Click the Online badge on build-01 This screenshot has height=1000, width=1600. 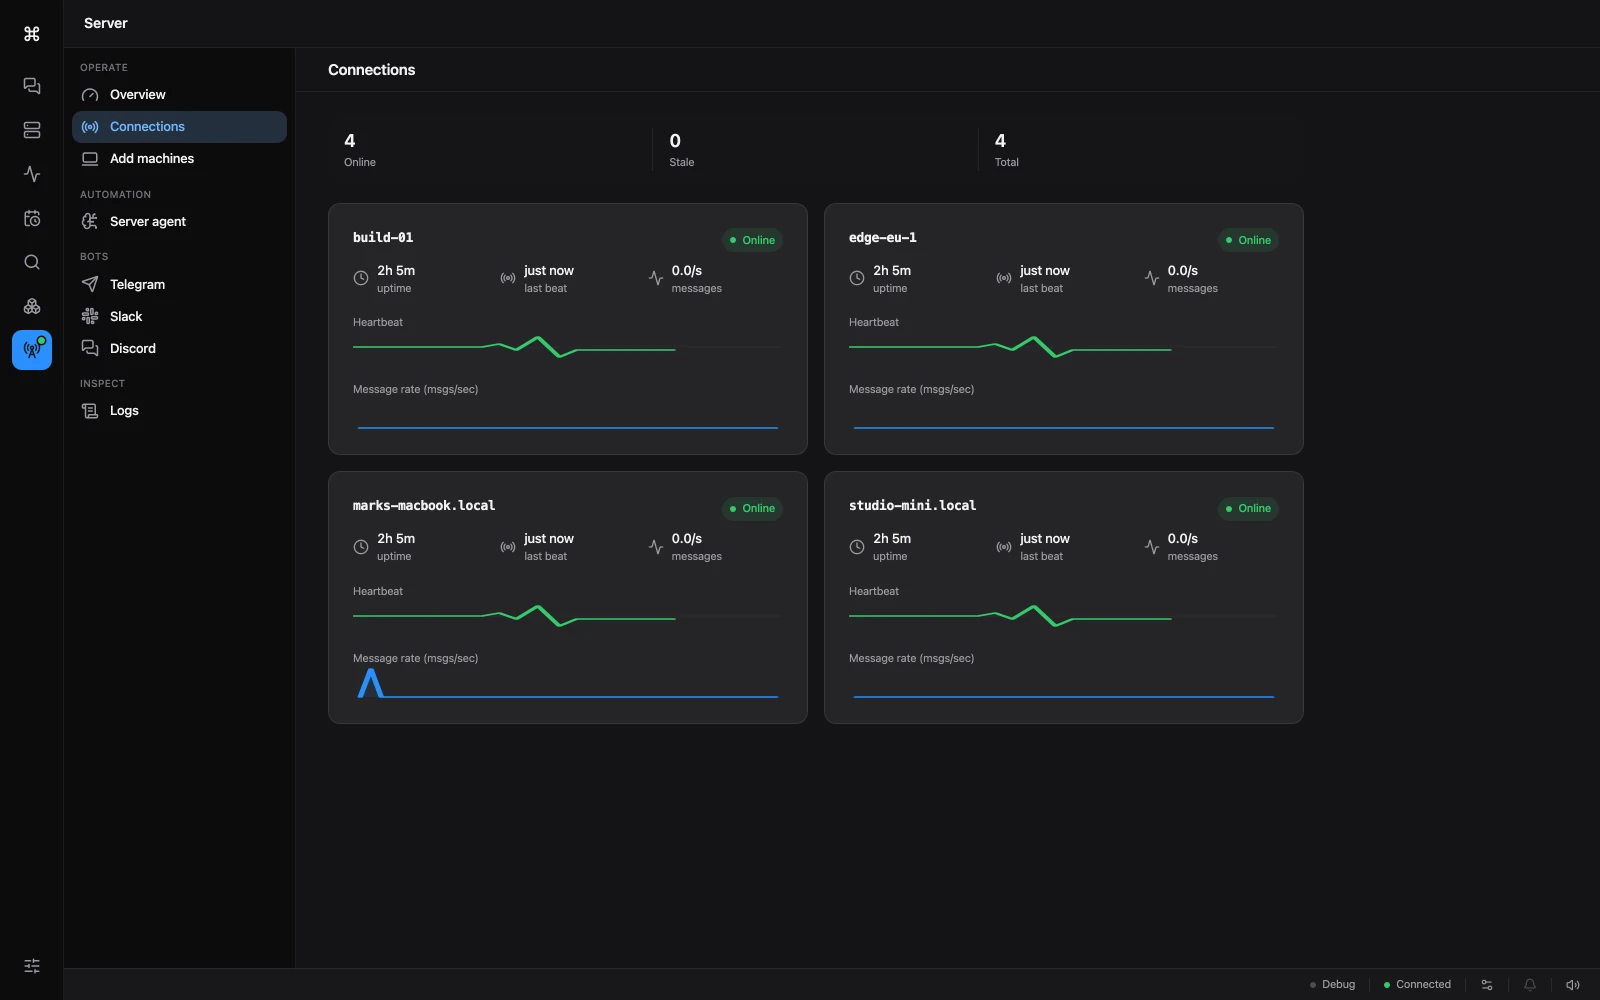(752, 240)
